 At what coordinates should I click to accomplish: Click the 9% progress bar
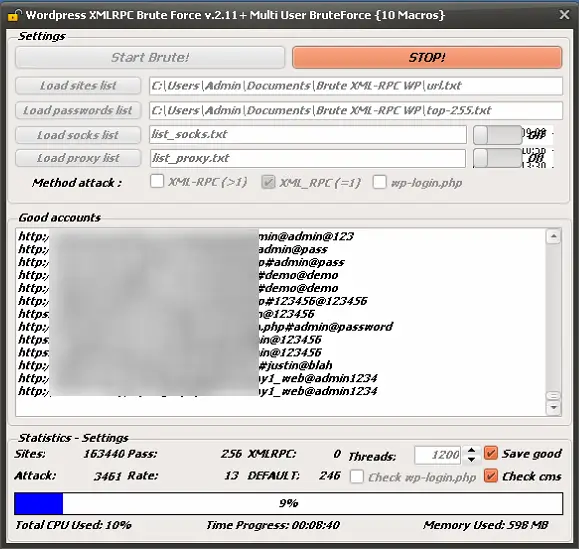click(x=288, y=503)
